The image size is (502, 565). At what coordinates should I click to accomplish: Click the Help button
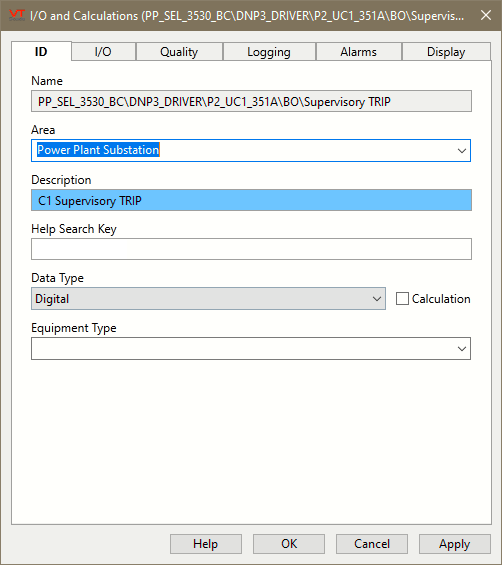pyautogui.click(x=206, y=544)
